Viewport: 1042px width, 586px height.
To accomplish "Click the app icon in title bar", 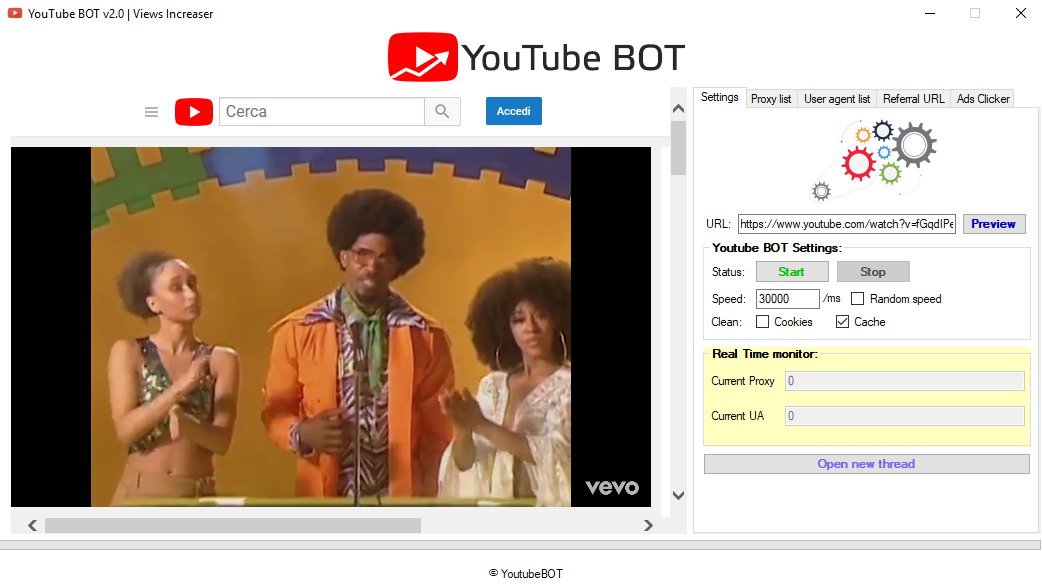I will pyautogui.click(x=15, y=13).
